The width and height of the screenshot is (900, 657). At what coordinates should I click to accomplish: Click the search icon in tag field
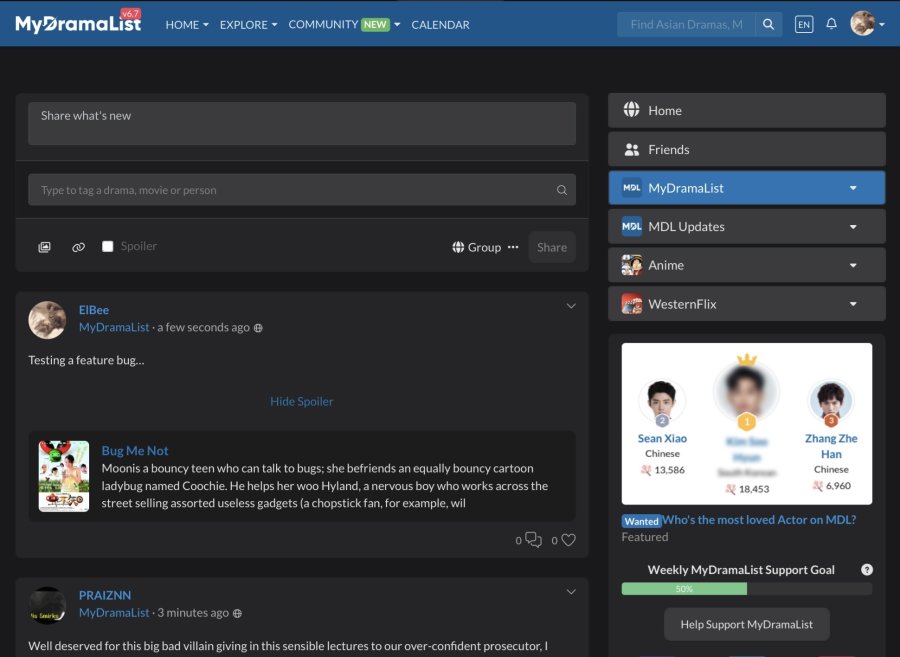click(x=561, y=190)
